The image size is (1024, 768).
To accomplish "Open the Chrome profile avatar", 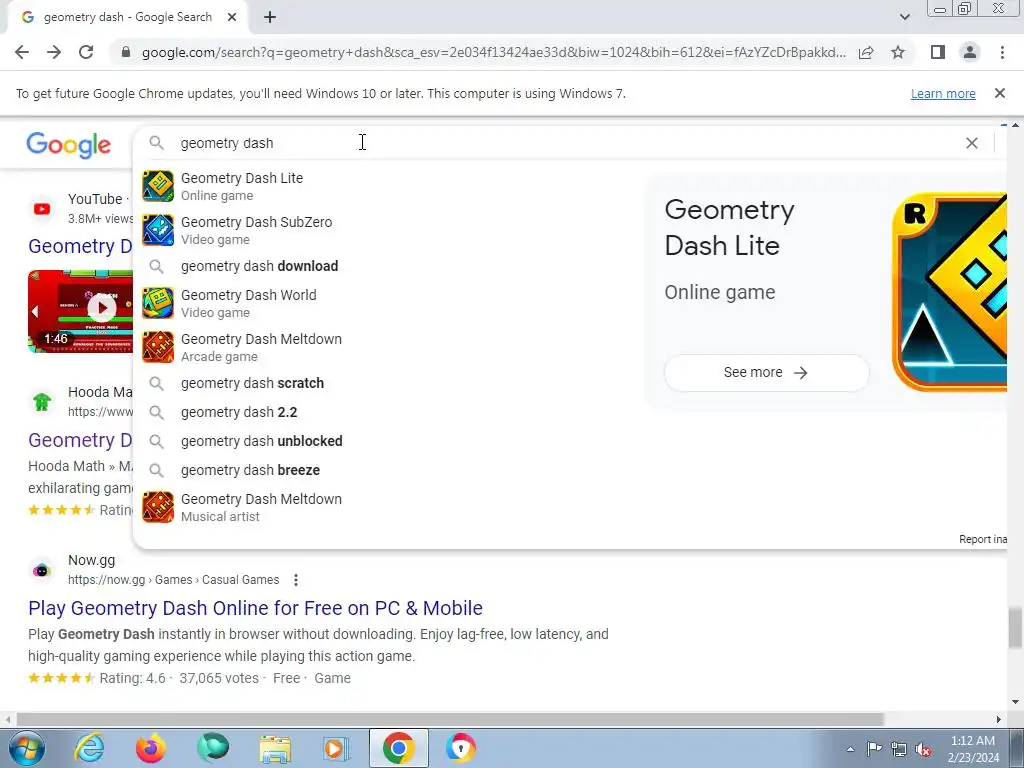I will pos(970,52).
